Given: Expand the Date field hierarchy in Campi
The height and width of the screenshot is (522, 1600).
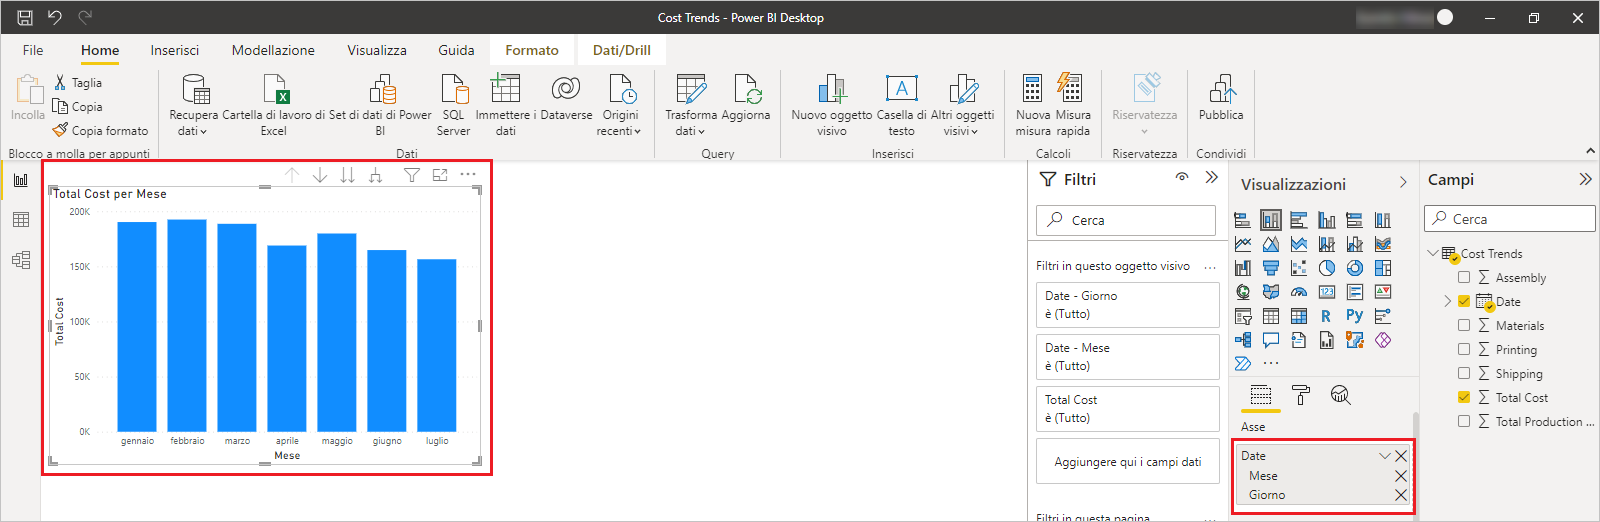Looking at the screenshot, I should click(x=1447, y=302).
